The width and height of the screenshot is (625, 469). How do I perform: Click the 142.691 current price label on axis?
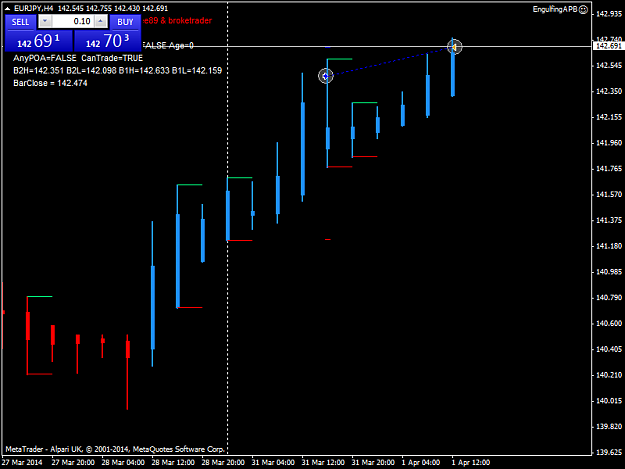(x=608, y=46)
